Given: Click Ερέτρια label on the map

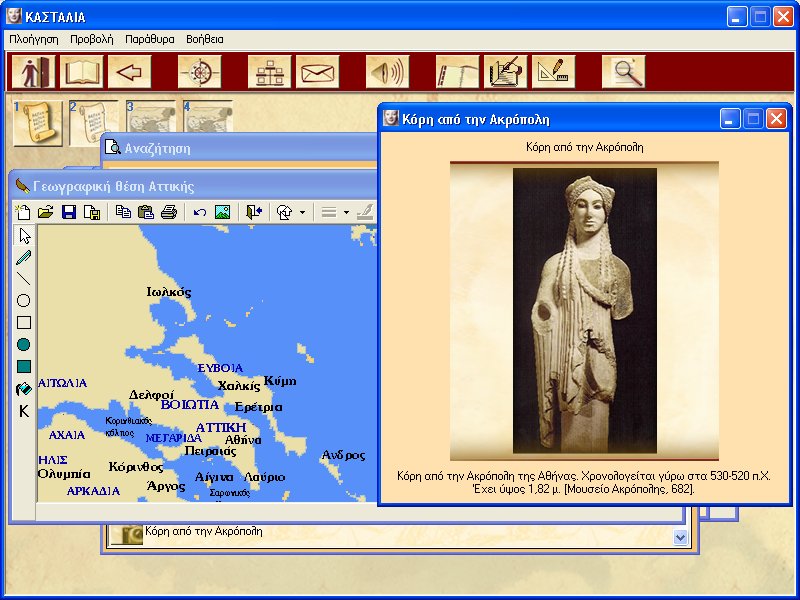Looking at the screenshot, I should click(x=258, y=407).
